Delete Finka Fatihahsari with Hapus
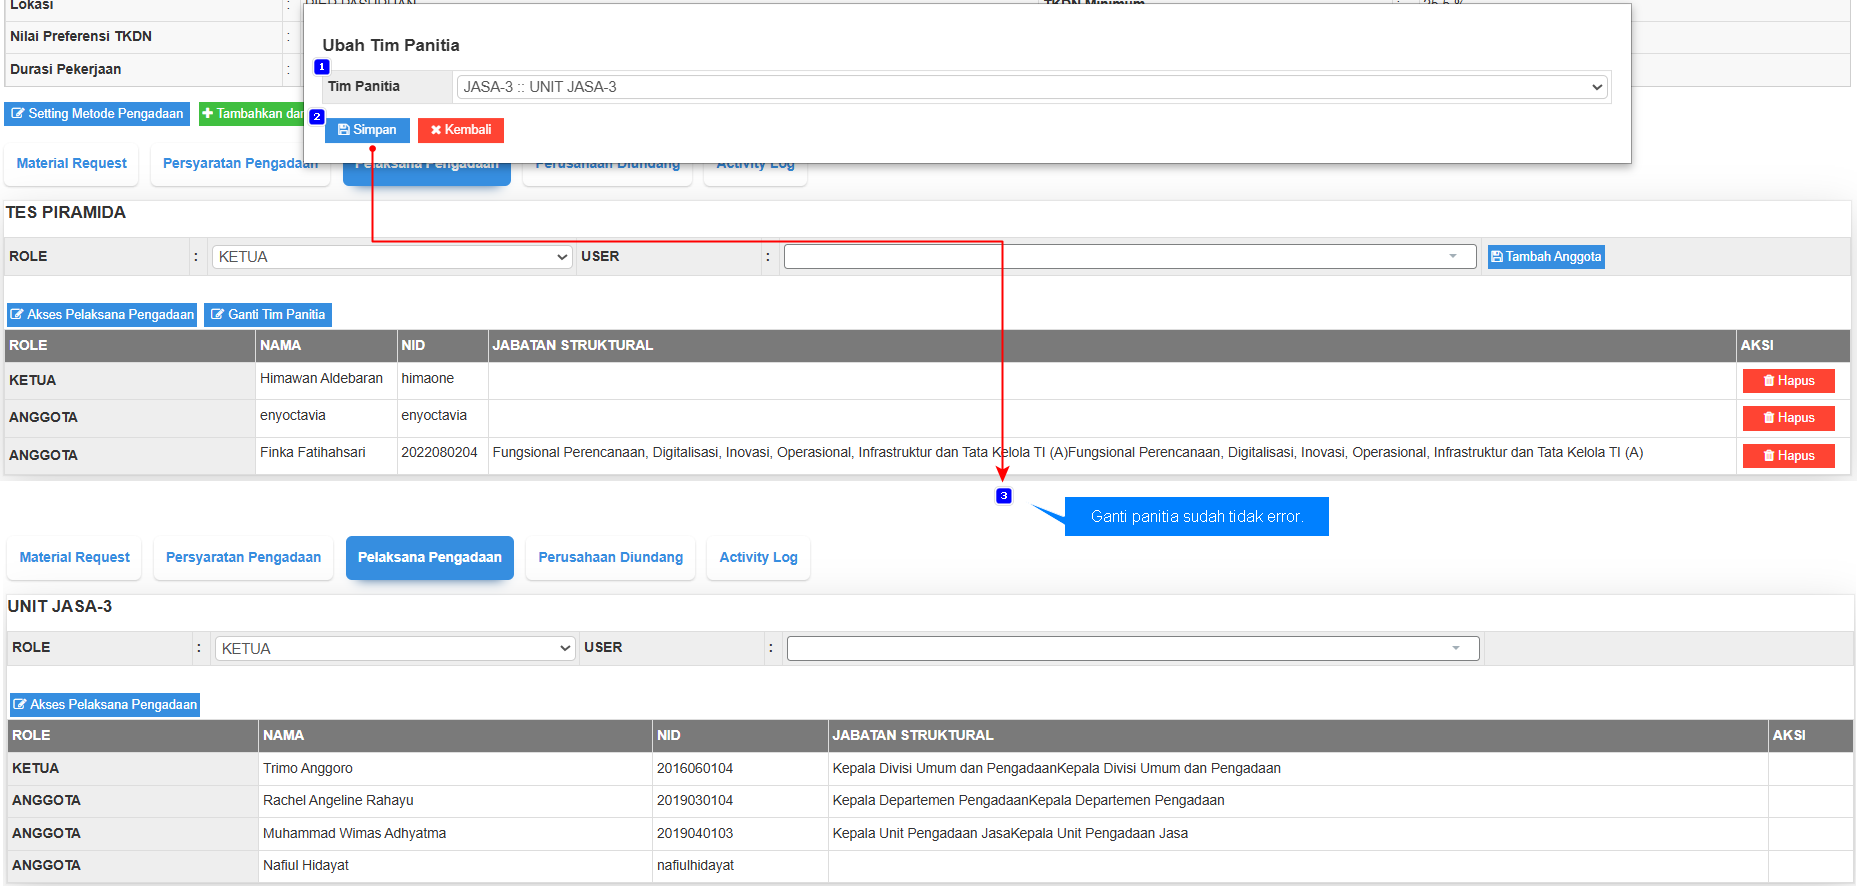This screenshot has width=1857, height=886. point(1788,456)
